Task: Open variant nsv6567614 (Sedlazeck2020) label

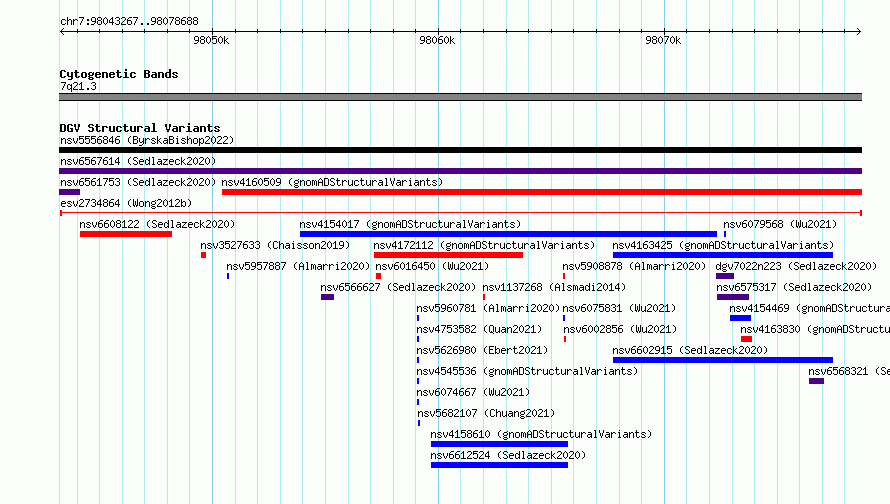Action: (x=138, y=161)
